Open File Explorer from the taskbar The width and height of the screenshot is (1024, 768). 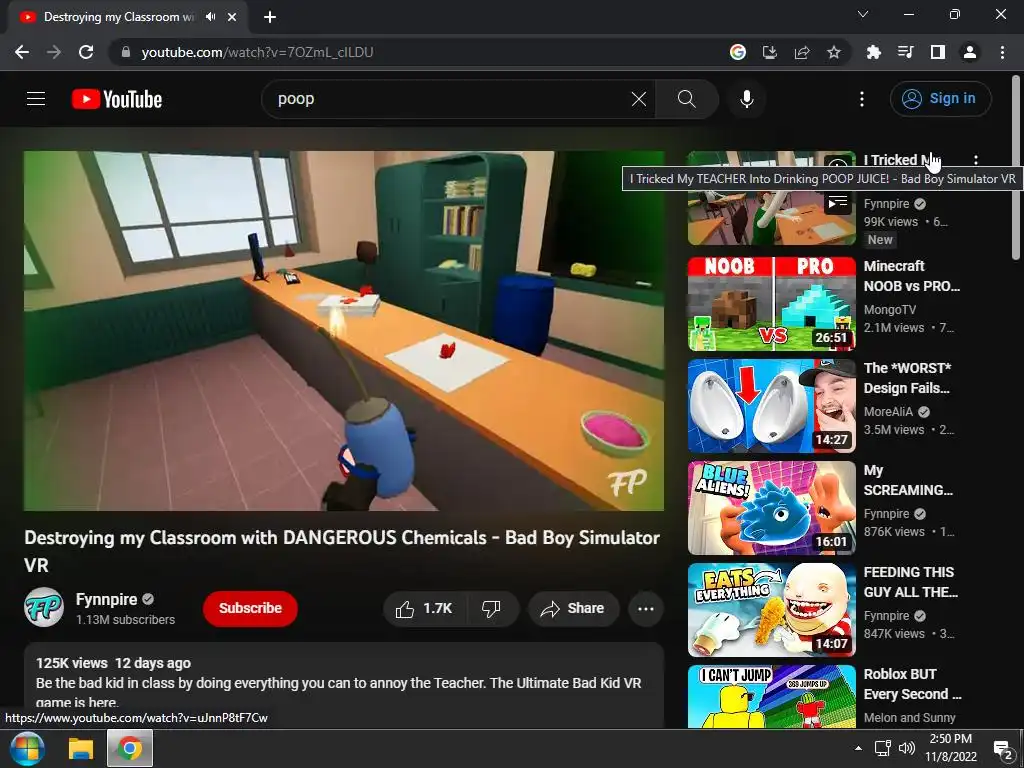[x=81, y=748]
